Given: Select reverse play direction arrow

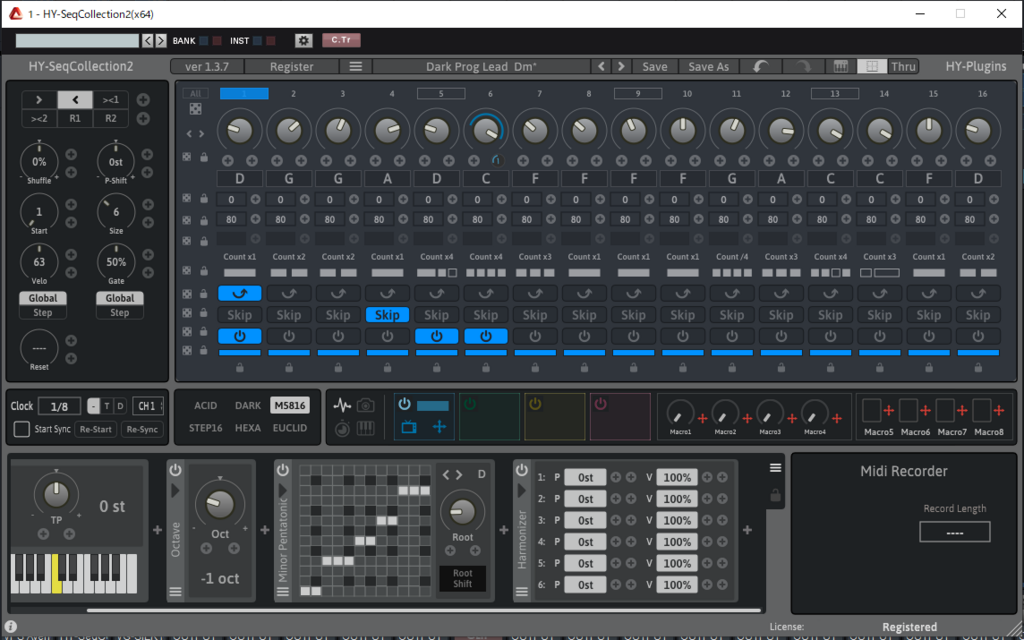Looking at the screenshot, I should [x=74, y=99].
